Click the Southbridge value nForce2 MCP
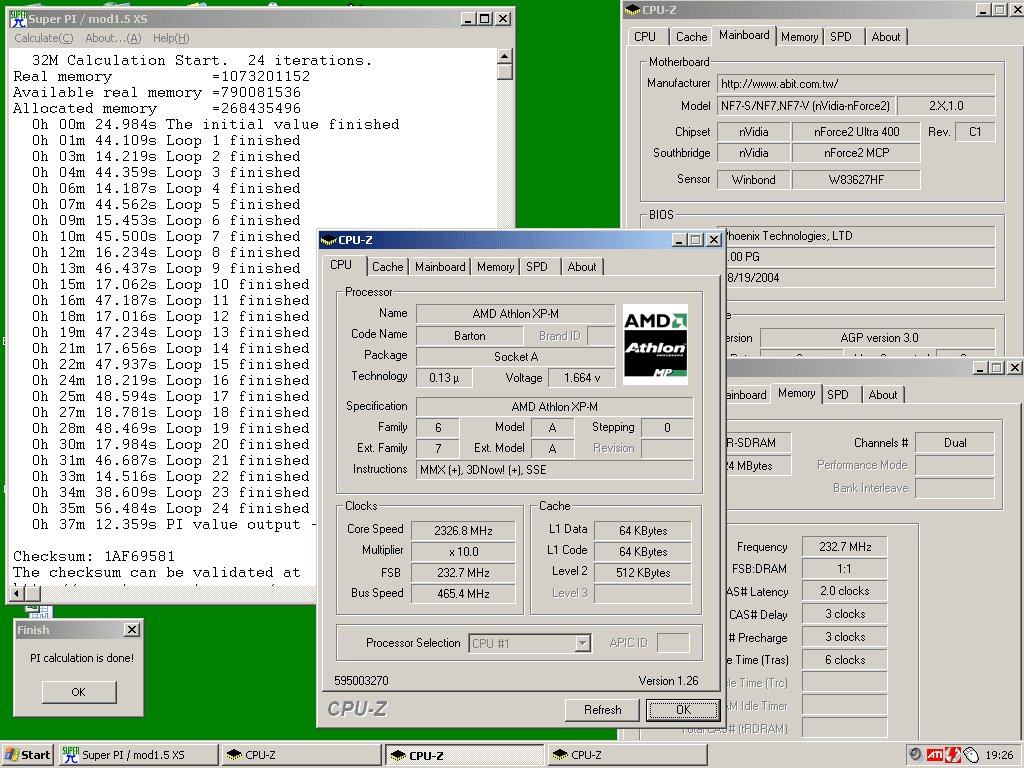 point(856,153)
